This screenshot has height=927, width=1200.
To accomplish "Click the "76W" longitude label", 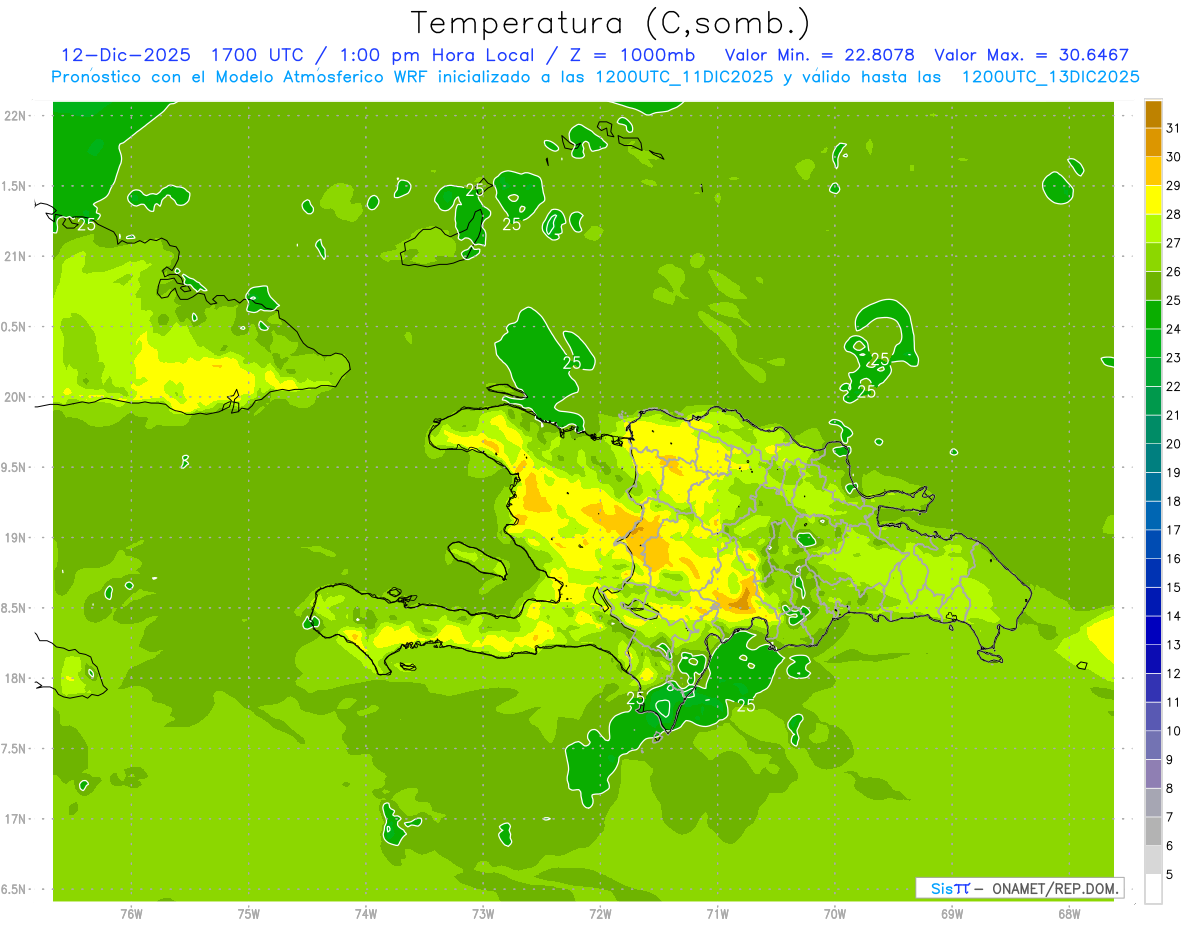I will (131, 913).
